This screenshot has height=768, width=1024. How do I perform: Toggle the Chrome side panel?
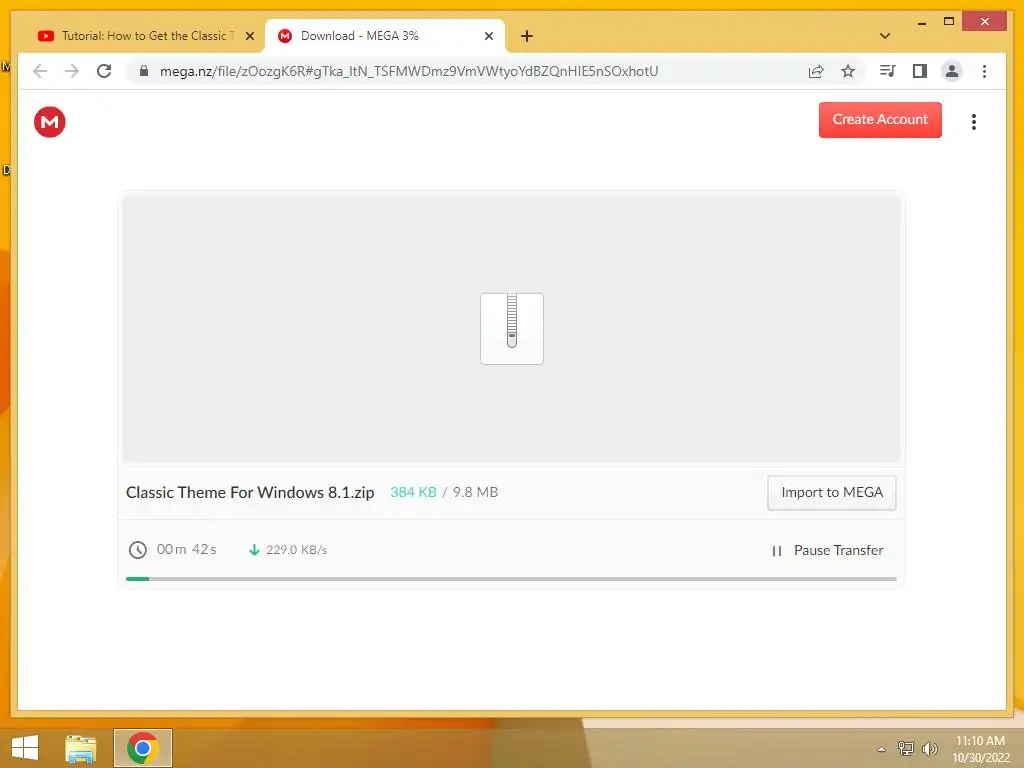pos(920,71)
